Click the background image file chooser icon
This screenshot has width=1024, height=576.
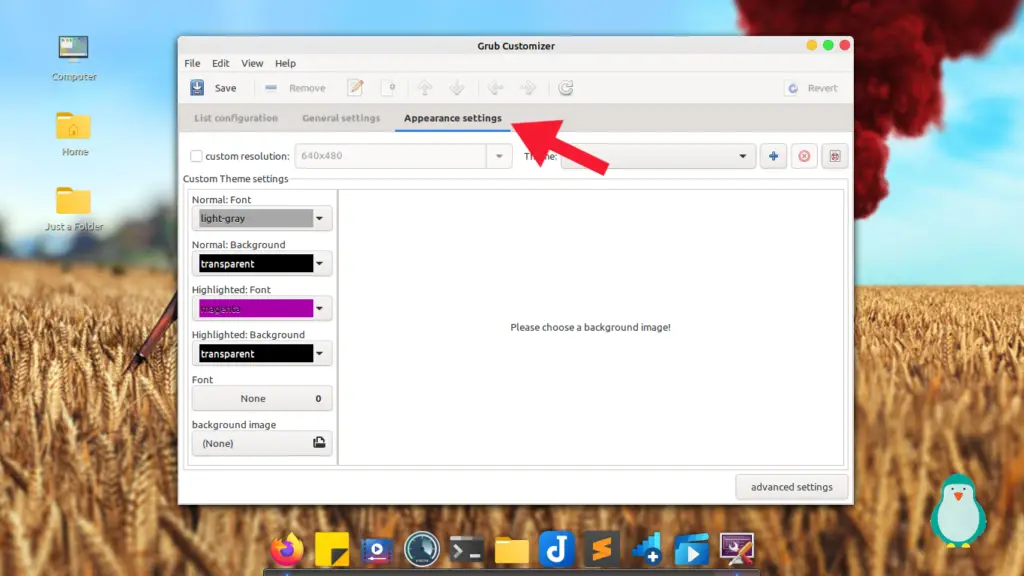[x=319, y=443]
